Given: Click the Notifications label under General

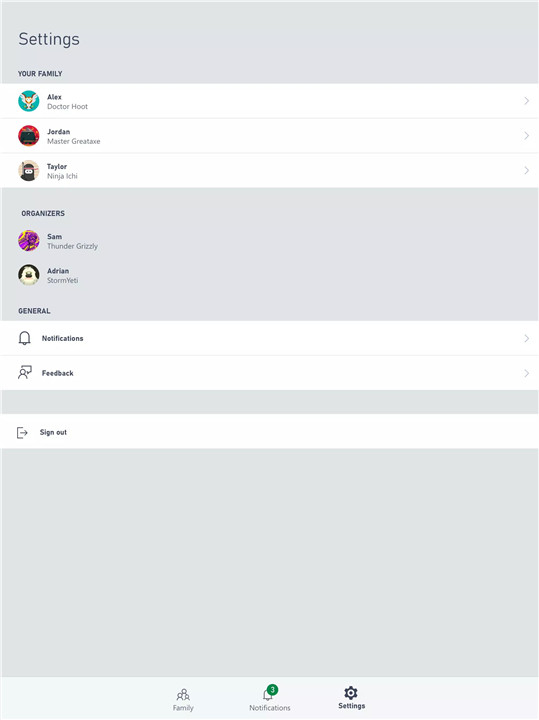Looking at the screenshot, I should 62,338.
